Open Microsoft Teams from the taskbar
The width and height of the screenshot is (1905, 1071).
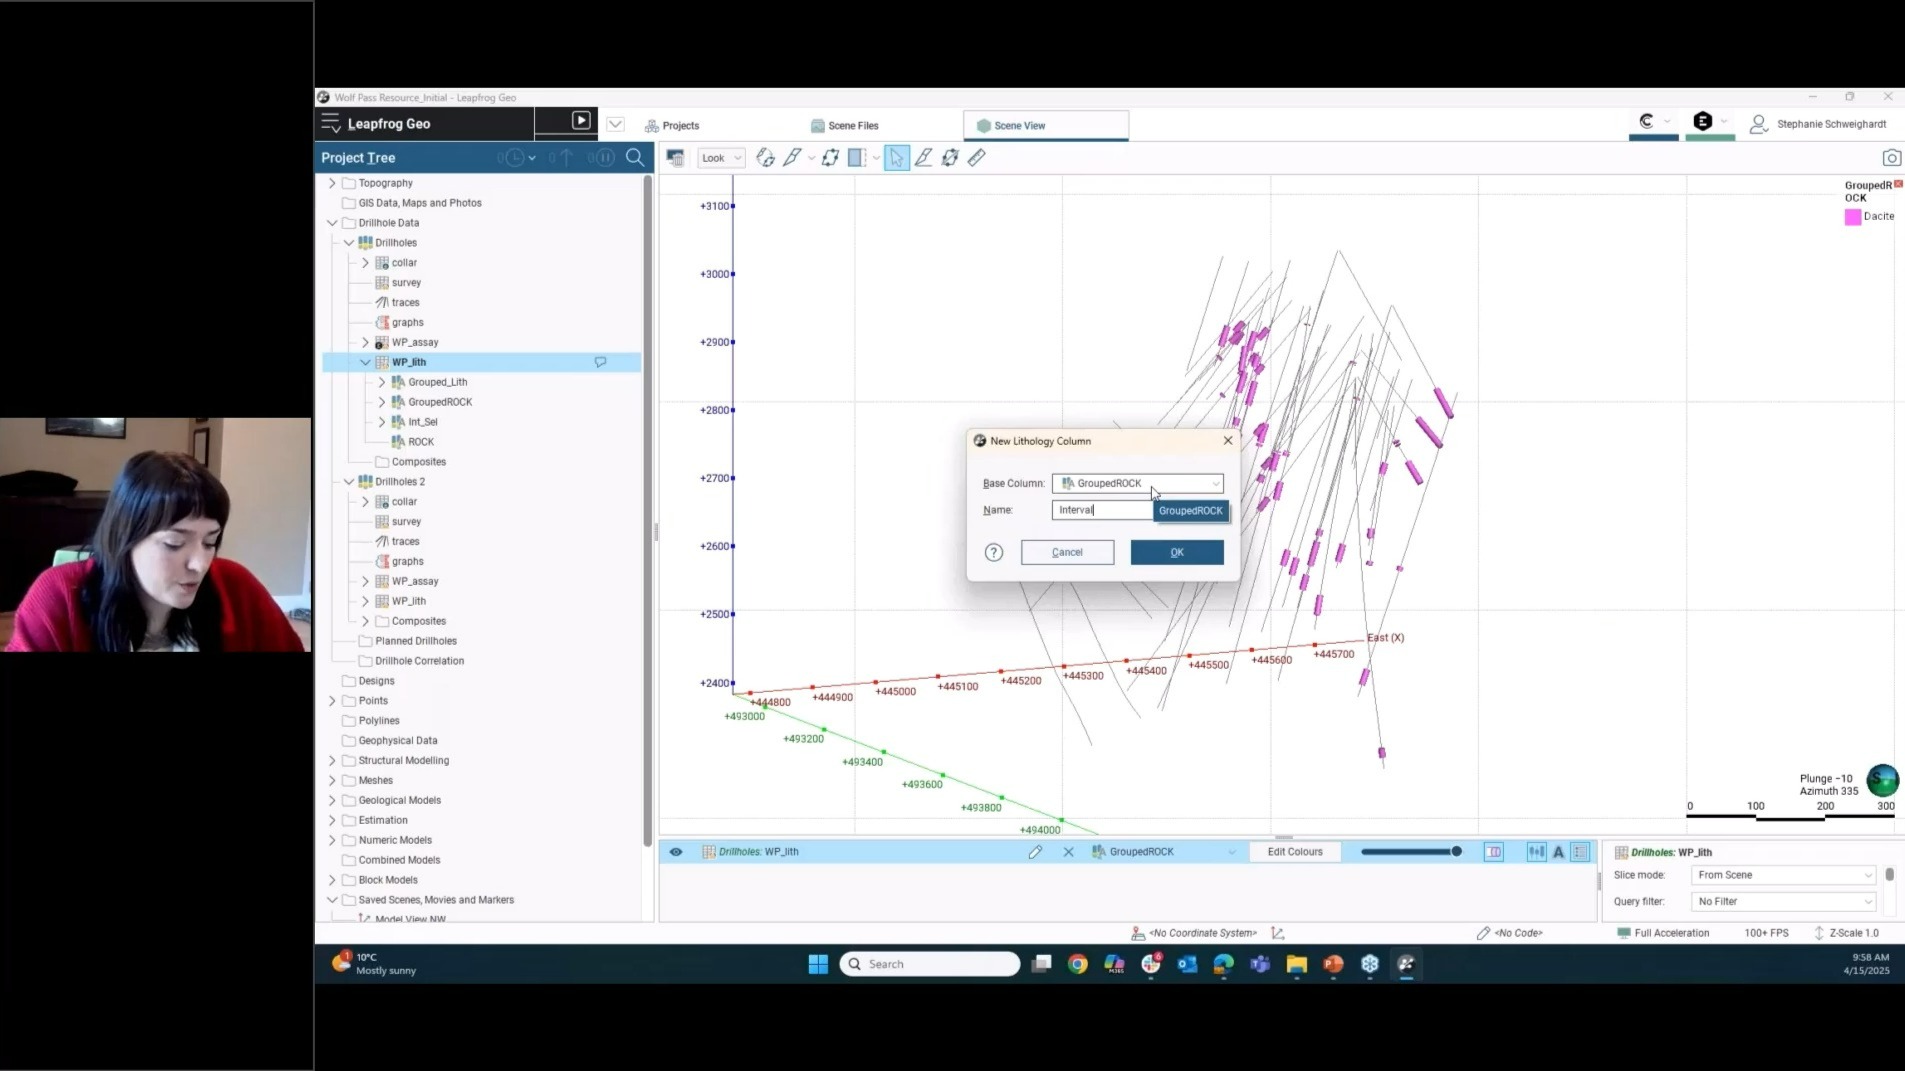tap(1260, 964)
